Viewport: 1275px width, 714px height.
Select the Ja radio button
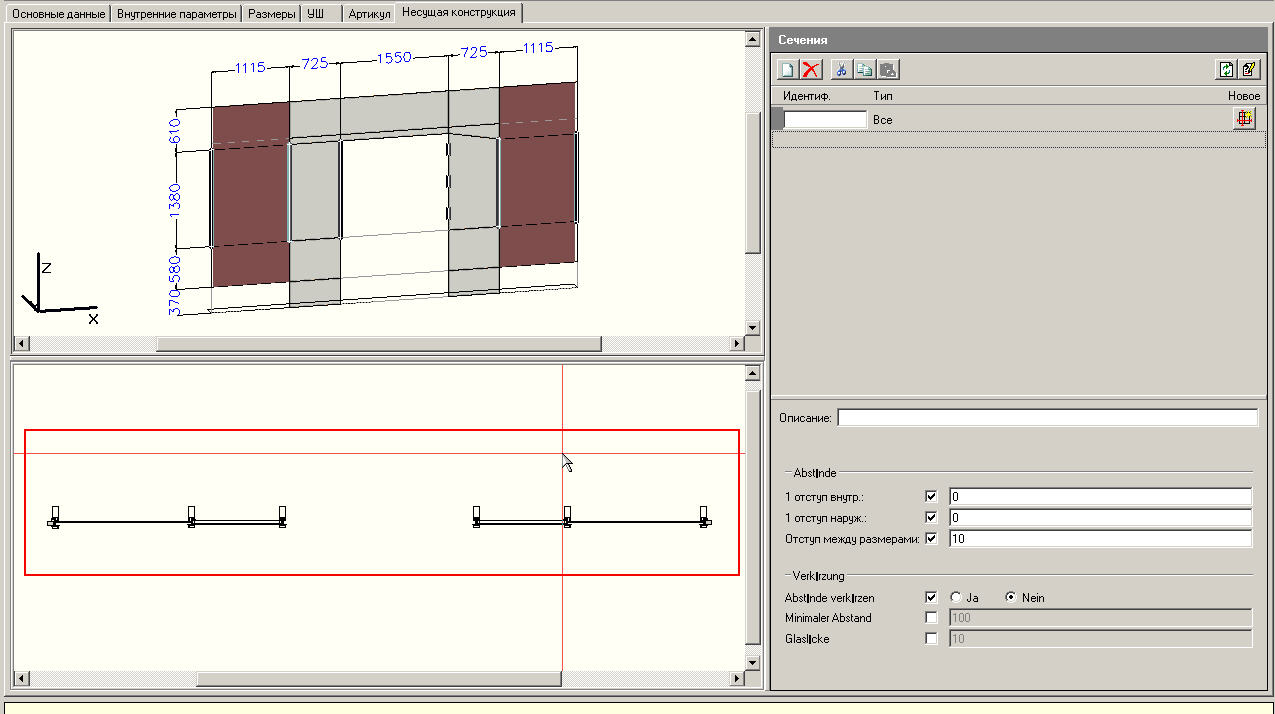(956, 597)
